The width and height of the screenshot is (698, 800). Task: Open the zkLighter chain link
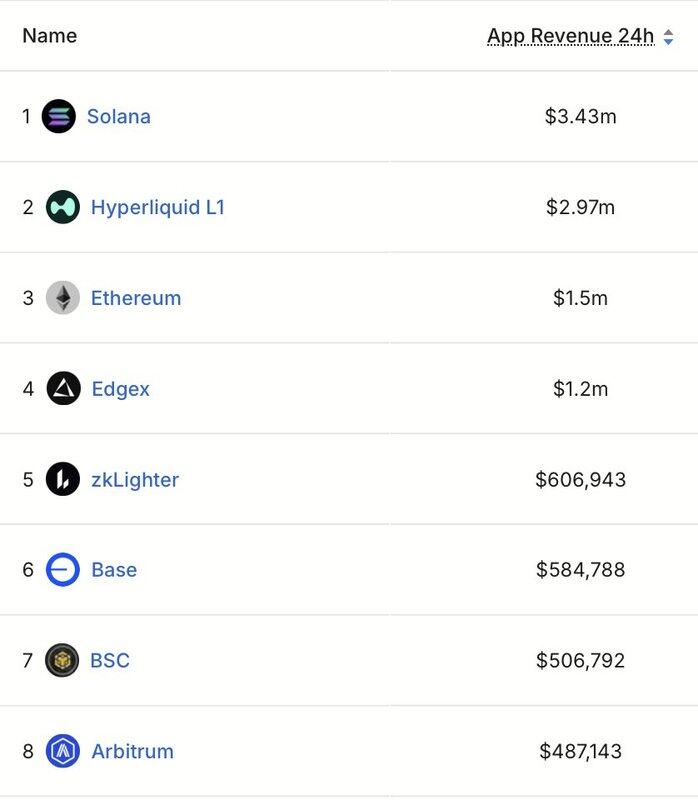(135, 480)
